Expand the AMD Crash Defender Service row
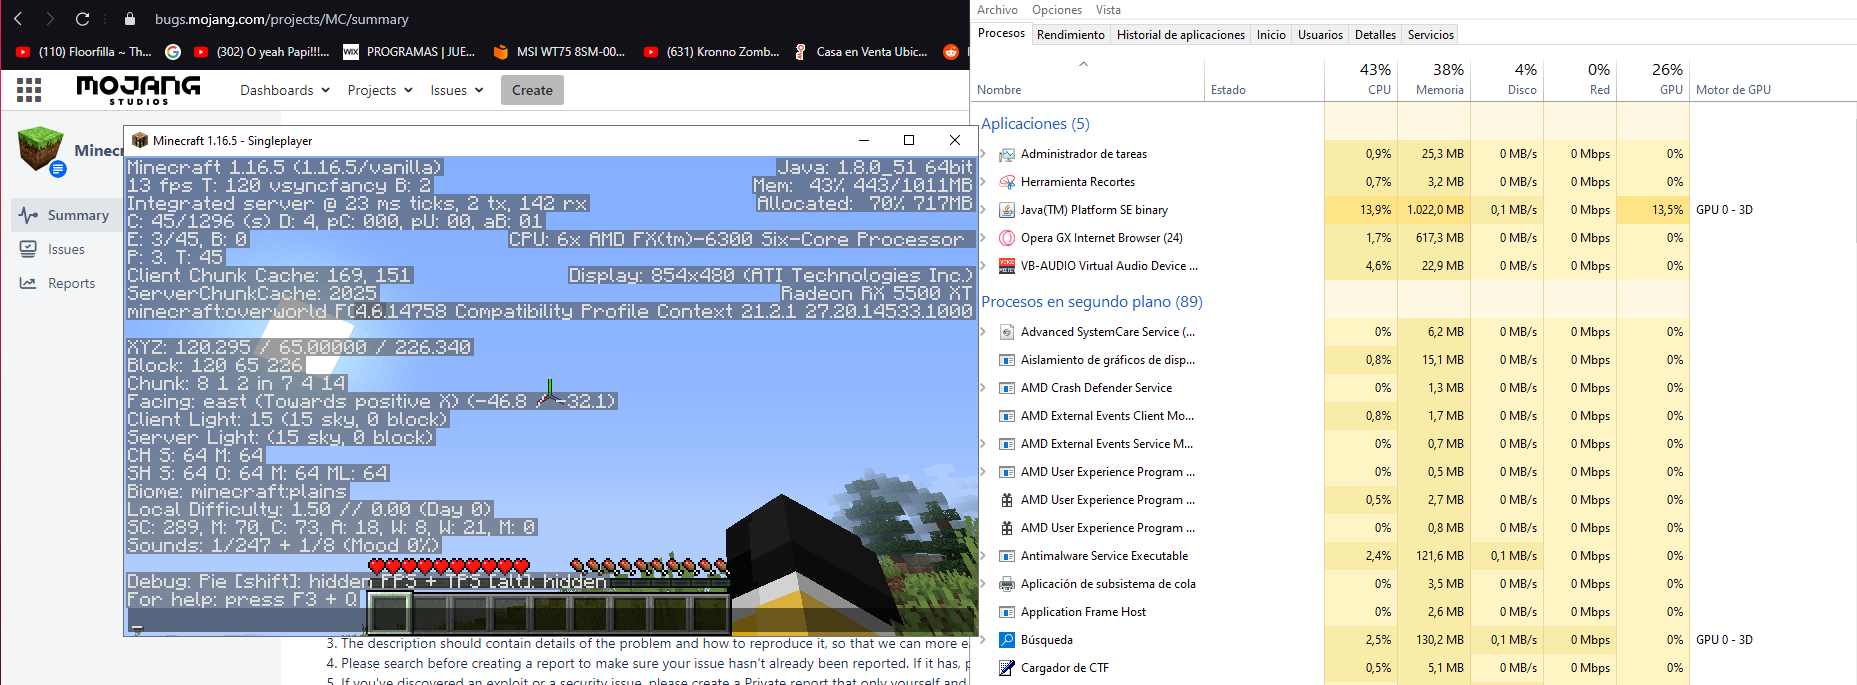This screenshot has width=1857, height=685. click(984, 388)
